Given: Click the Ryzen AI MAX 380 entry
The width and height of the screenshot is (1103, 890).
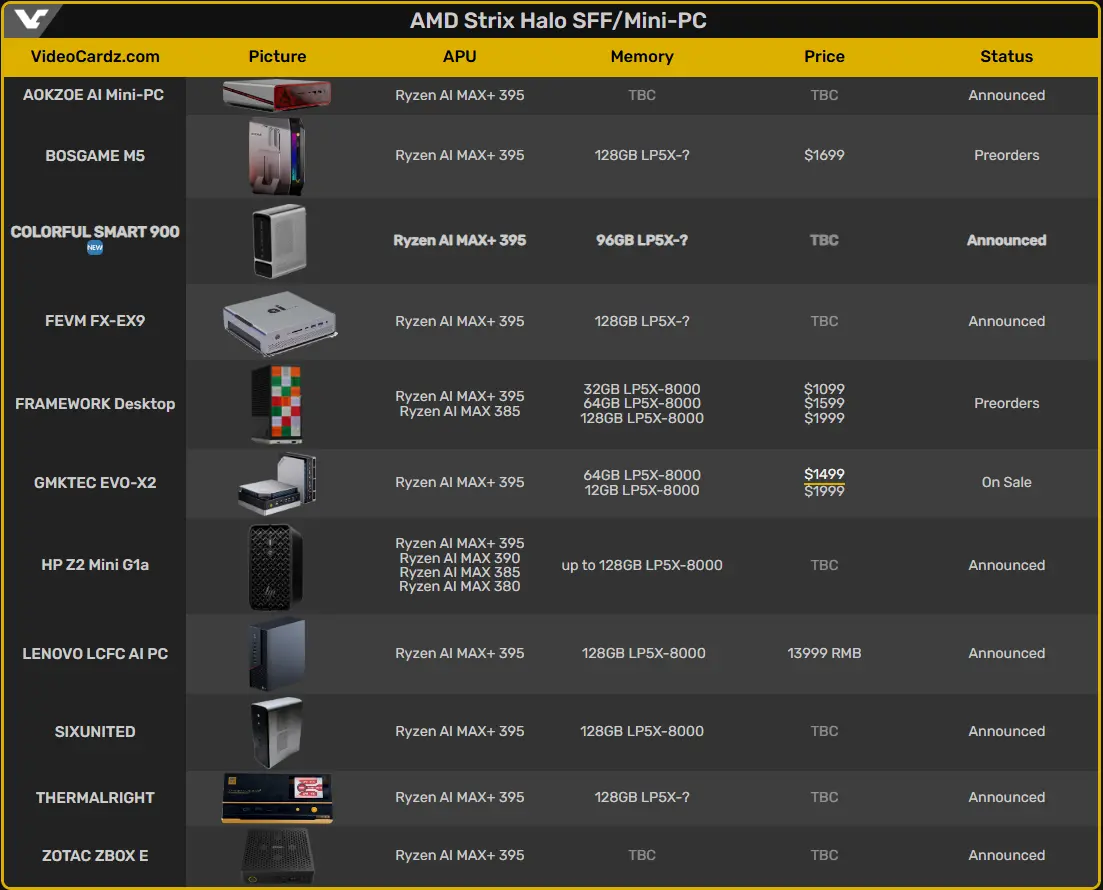Looking at the screenshot, I should click(x=459, y=587).
